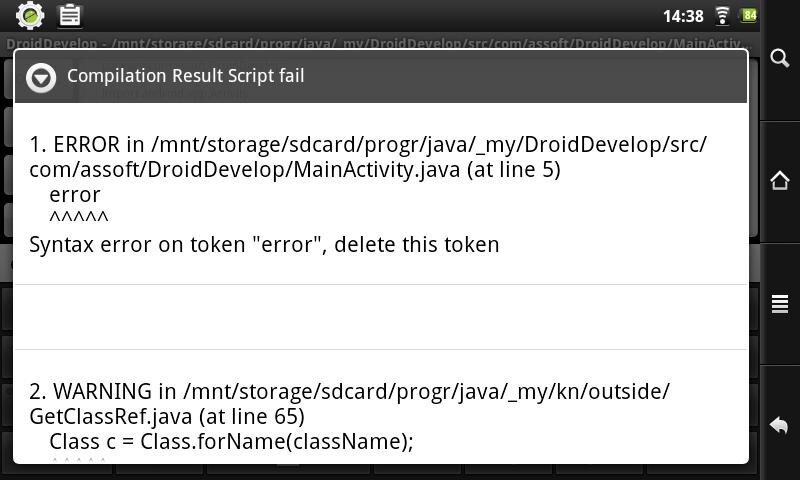Tap the "Compilation Result Script fail" title
This screenshot has height=480, width=800.
tap(185, 76)
